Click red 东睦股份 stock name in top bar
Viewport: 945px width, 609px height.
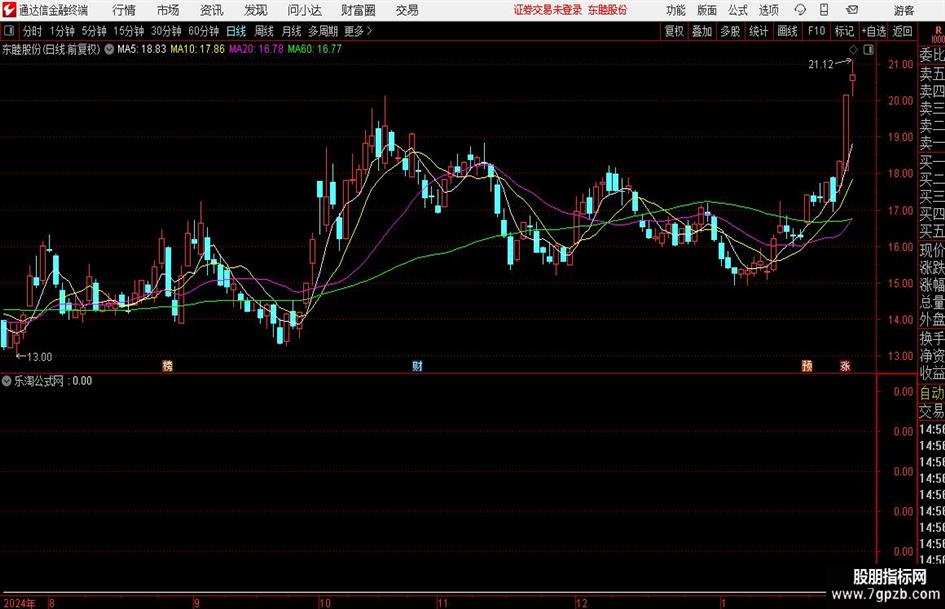(x=608, y=10)
